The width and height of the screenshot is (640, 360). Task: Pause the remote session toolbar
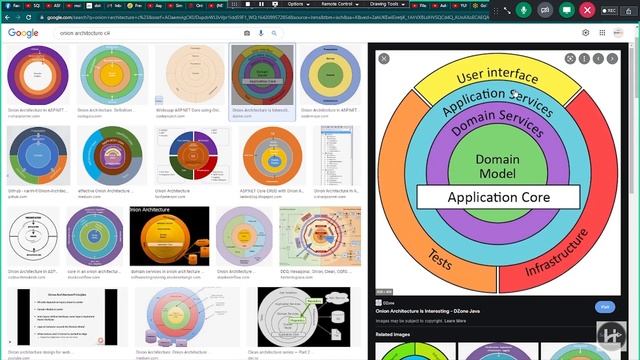[261, 4]
